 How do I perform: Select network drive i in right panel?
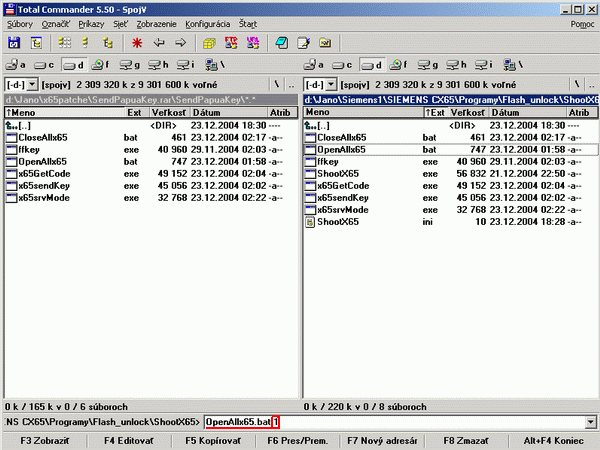(484, 65)
